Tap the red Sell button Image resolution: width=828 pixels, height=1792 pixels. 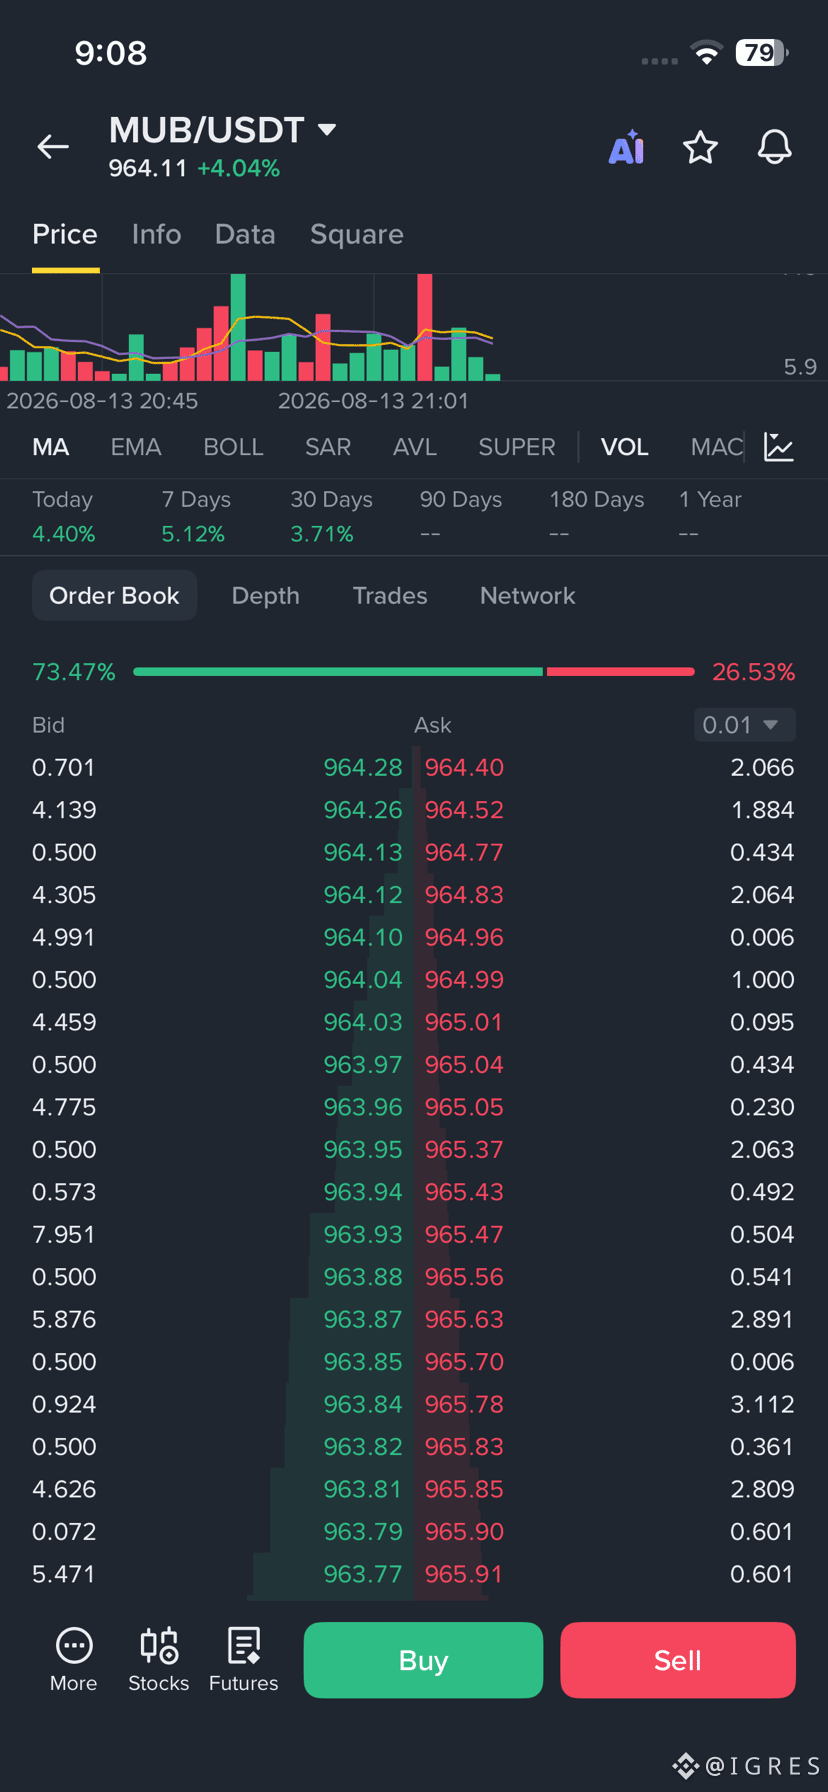[x=678, y=1660]
